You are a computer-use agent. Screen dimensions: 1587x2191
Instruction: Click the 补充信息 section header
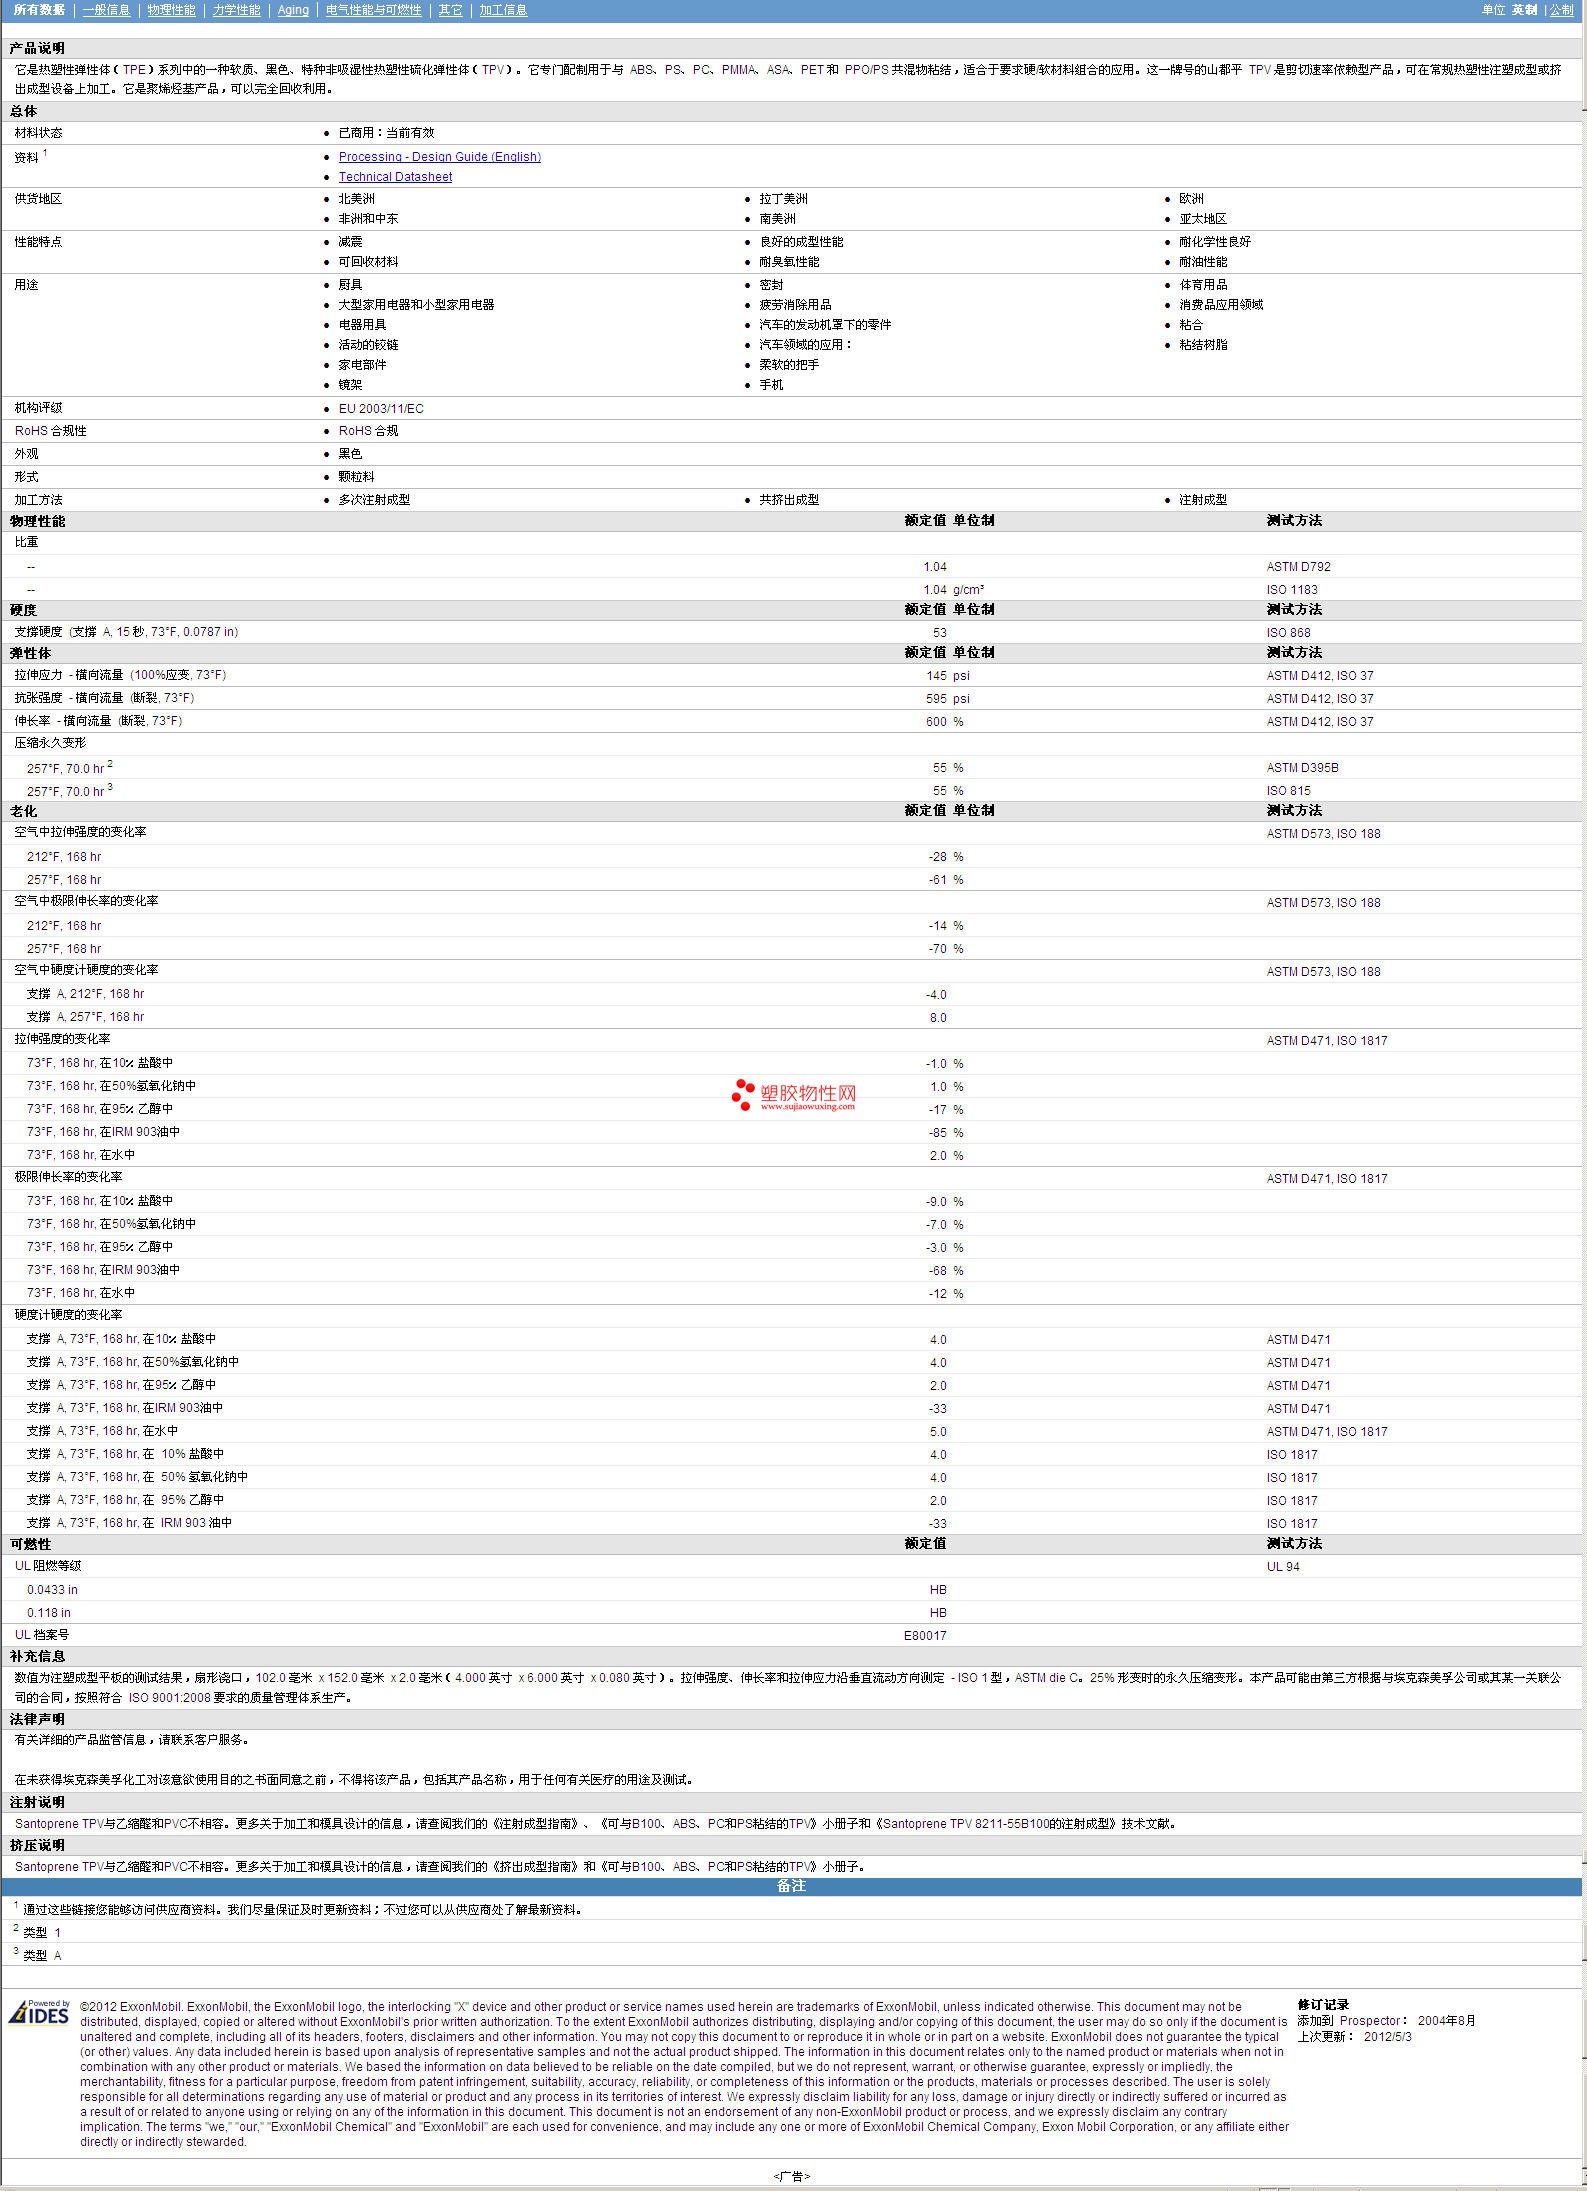coord(37,1657)
